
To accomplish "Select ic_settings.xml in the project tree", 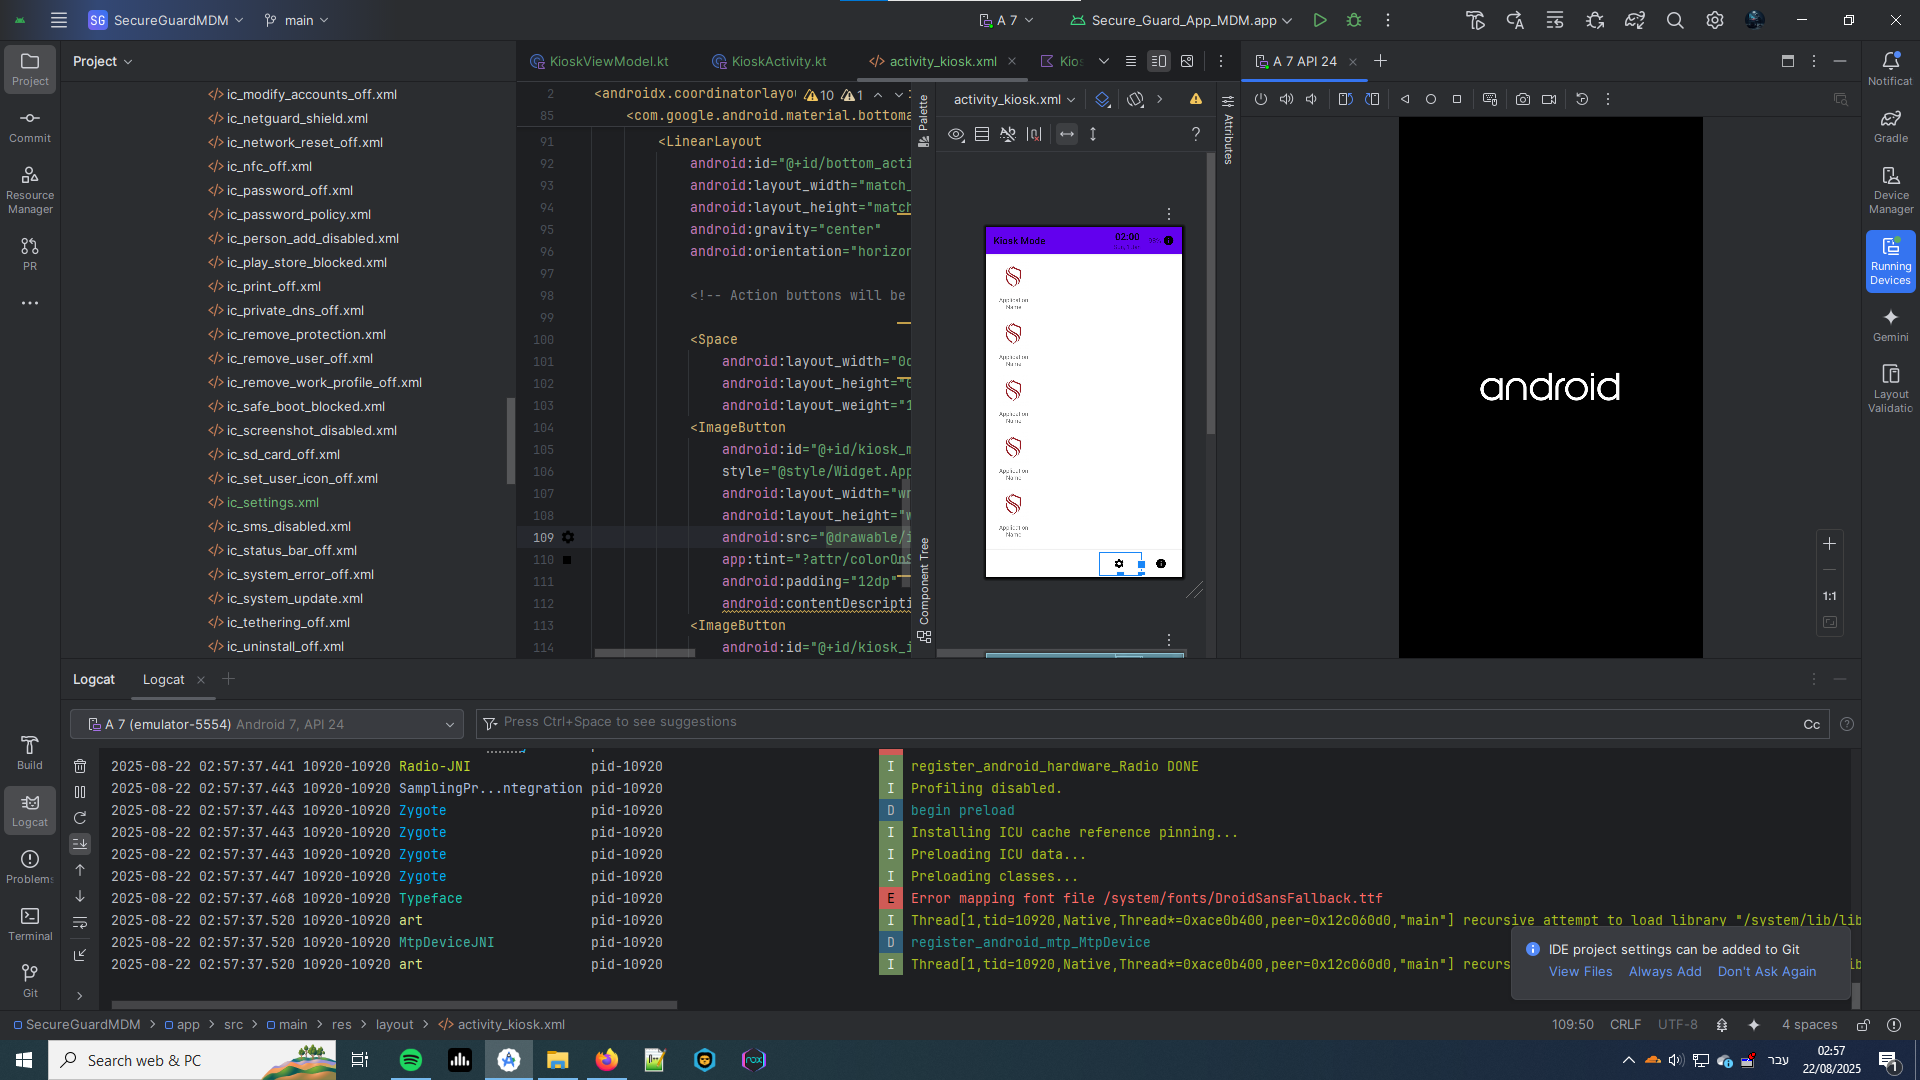I will [272, 502].
